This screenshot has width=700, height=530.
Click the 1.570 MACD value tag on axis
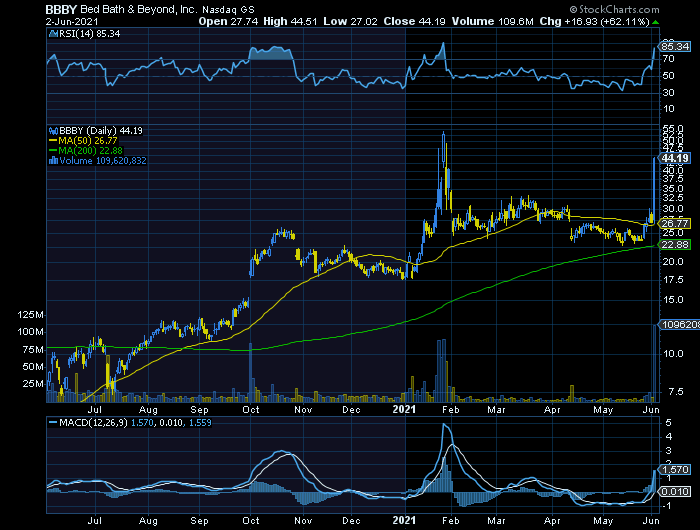coord(675,470)
